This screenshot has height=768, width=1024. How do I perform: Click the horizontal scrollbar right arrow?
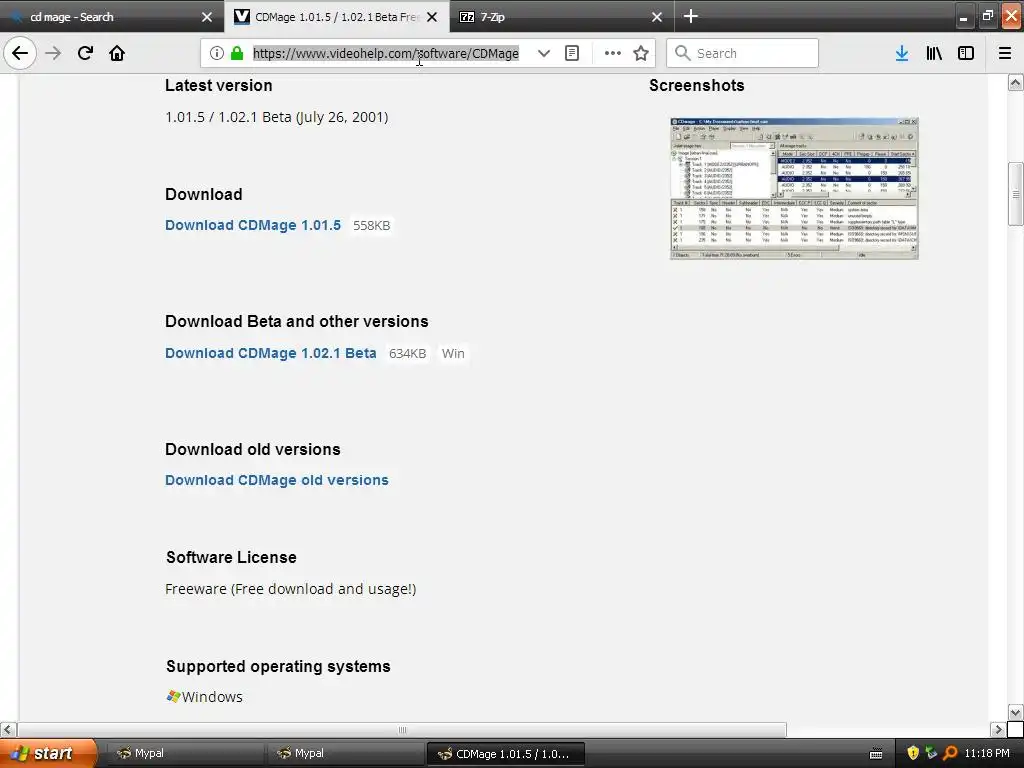(998, 729)
